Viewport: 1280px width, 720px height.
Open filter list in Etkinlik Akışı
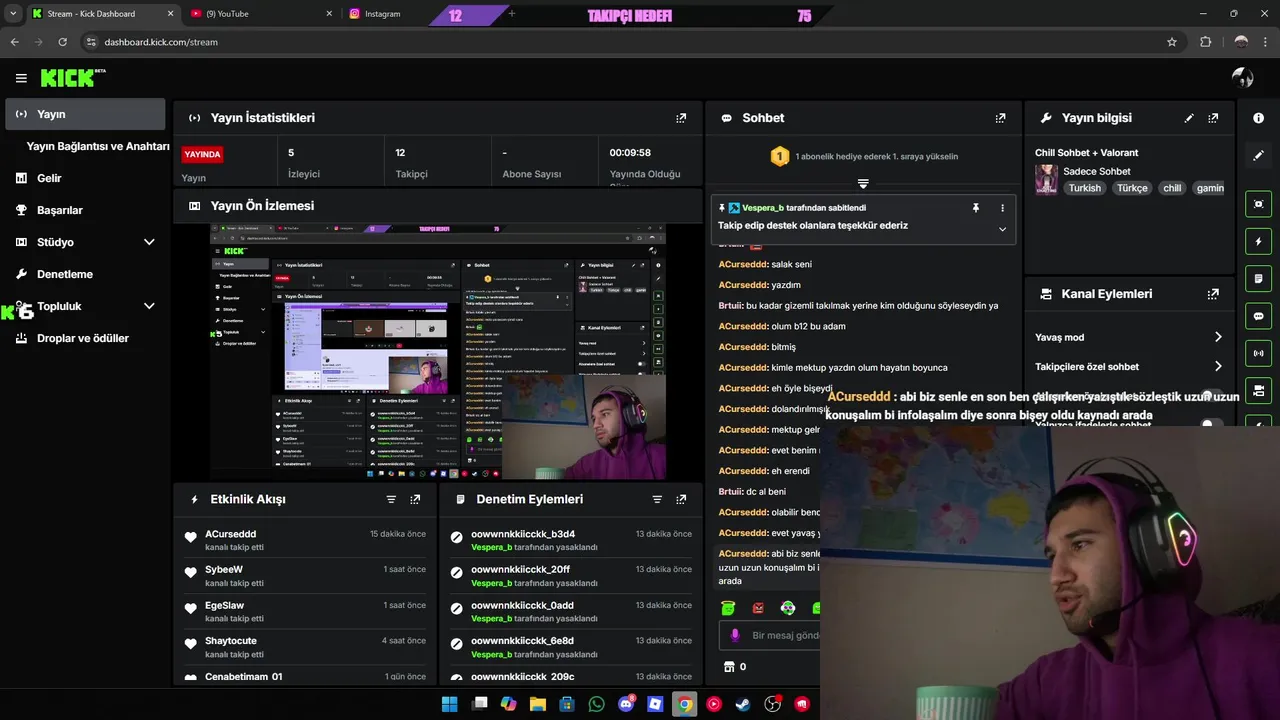(391, 499)
